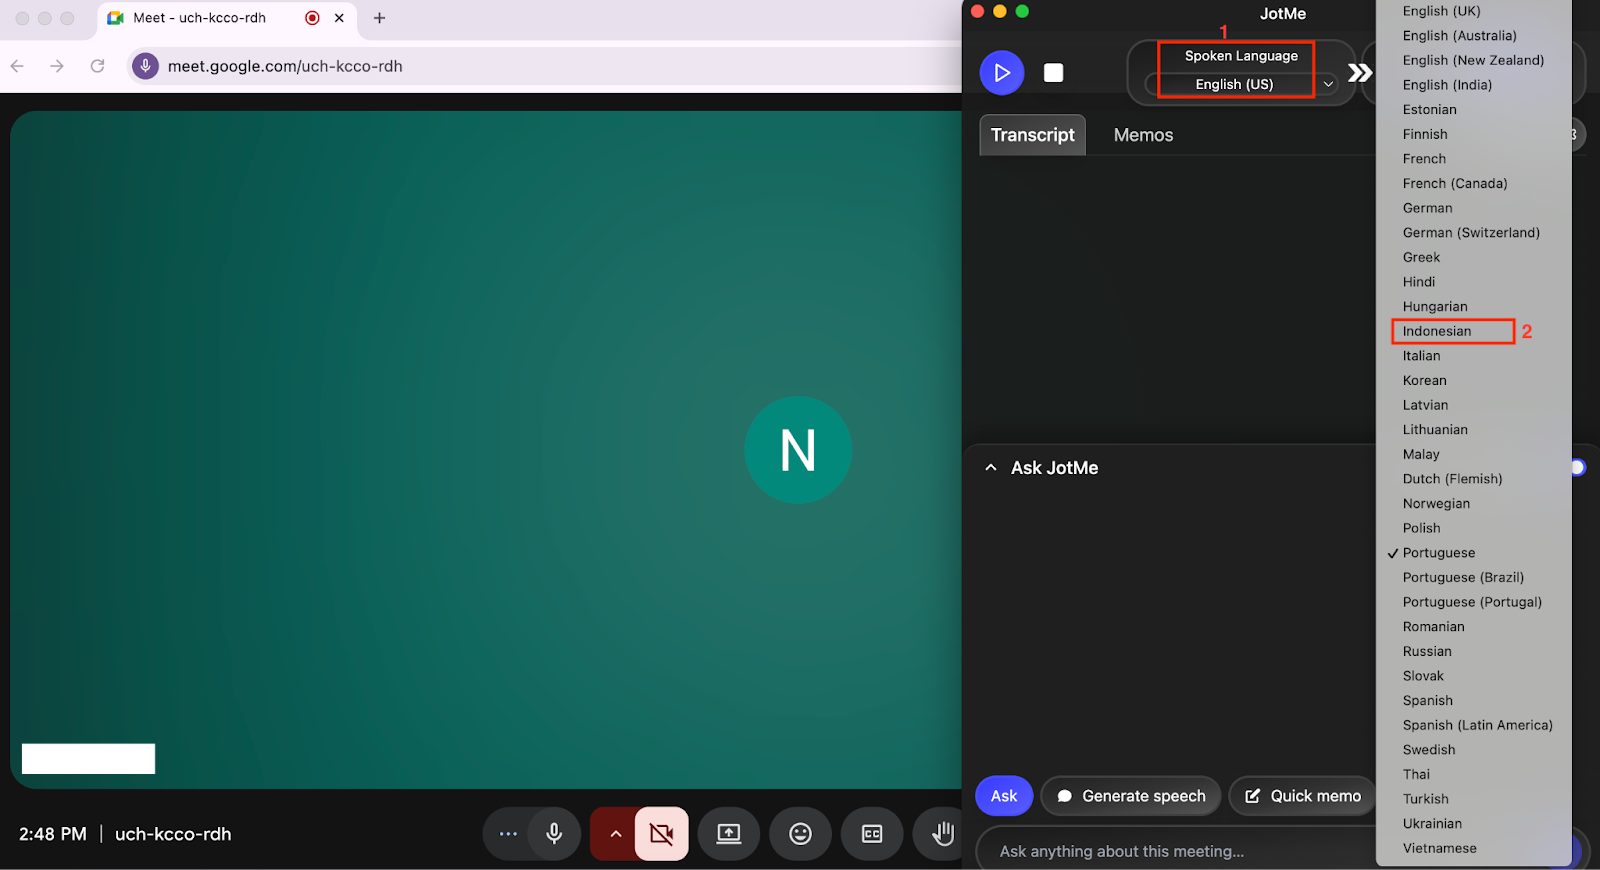Select Swedish from the language list
Viewport: 1600px width, 870px height.
[x=1429, y=750]
